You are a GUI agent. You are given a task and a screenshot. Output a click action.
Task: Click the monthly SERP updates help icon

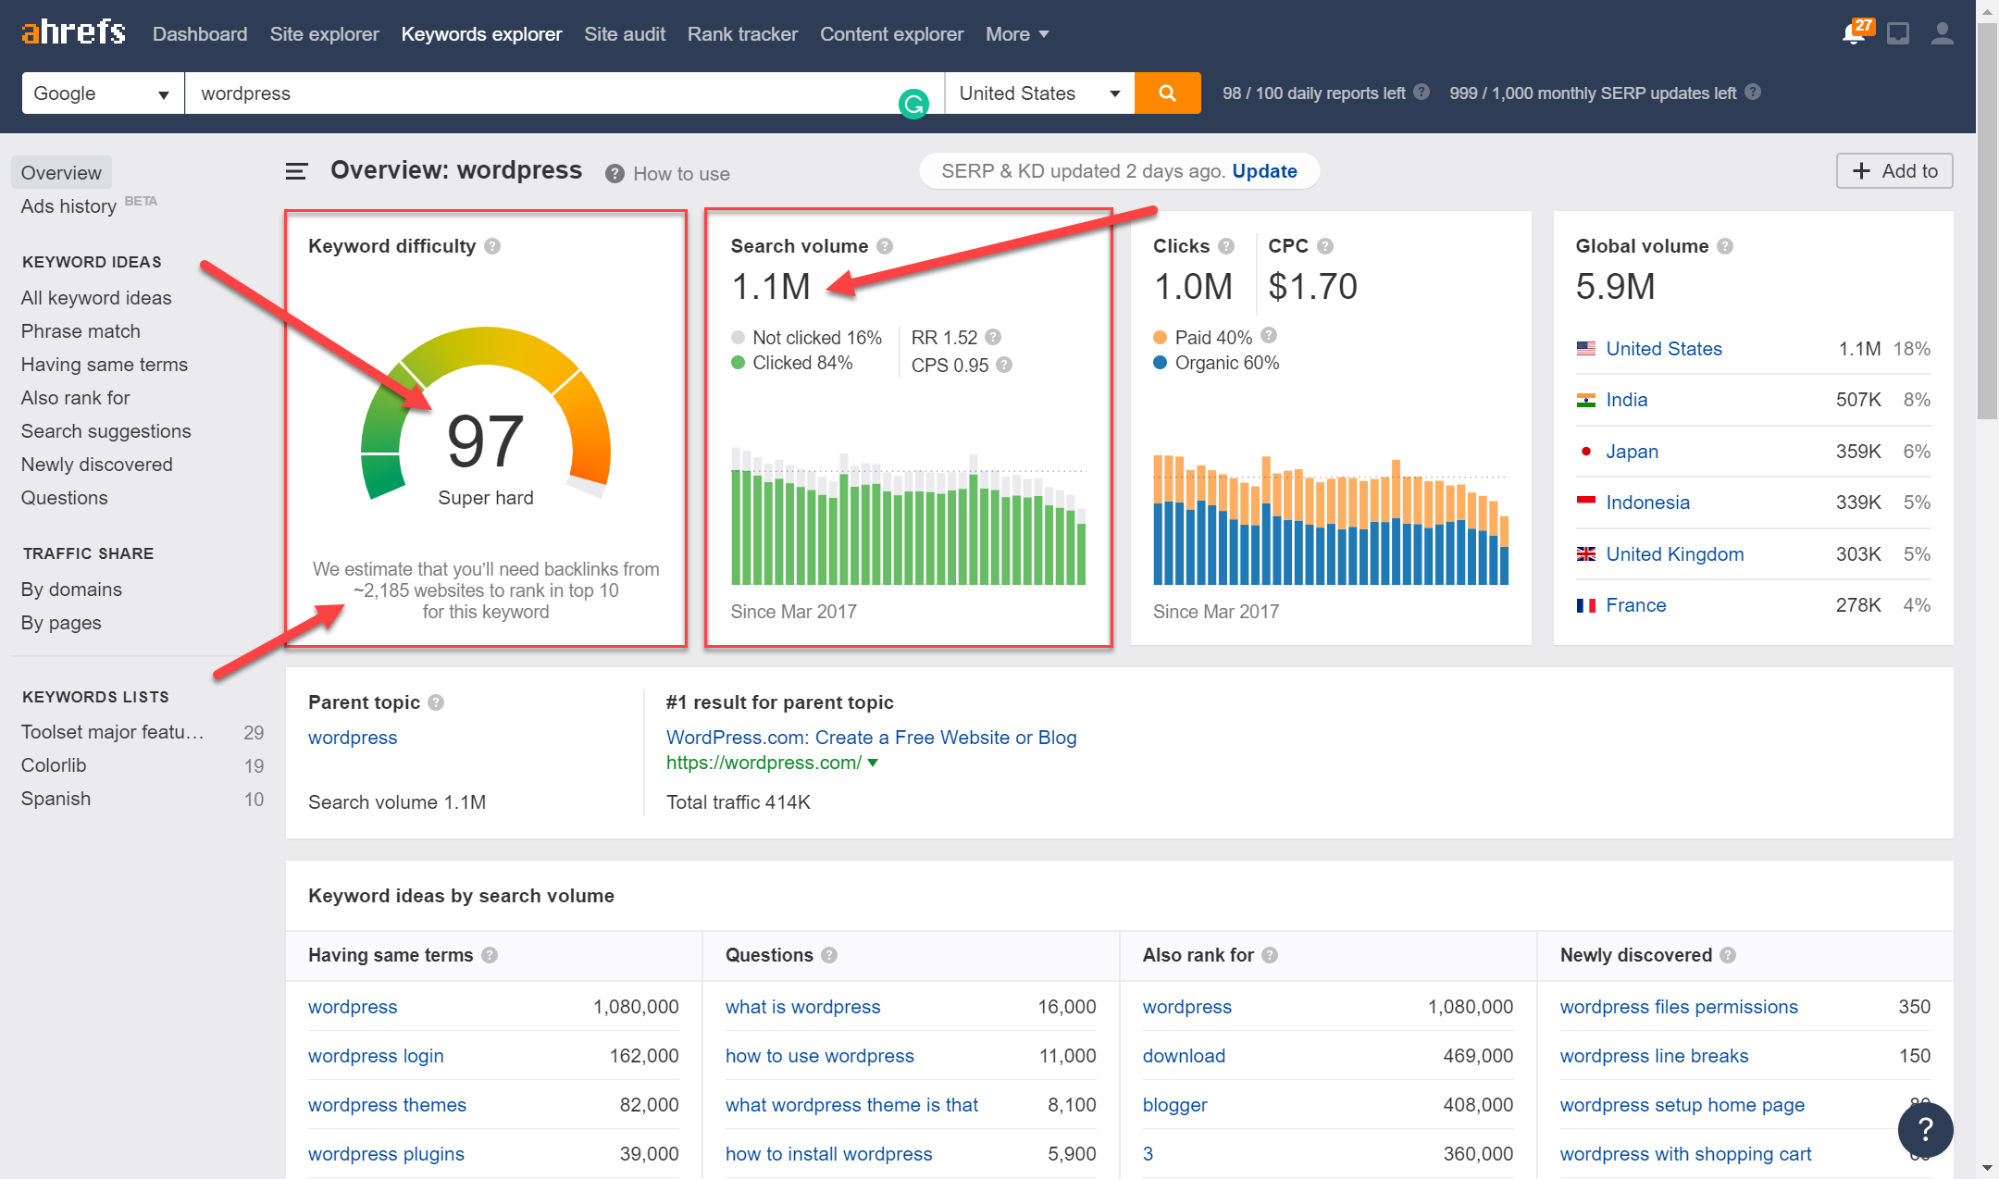coord(1753,92)
